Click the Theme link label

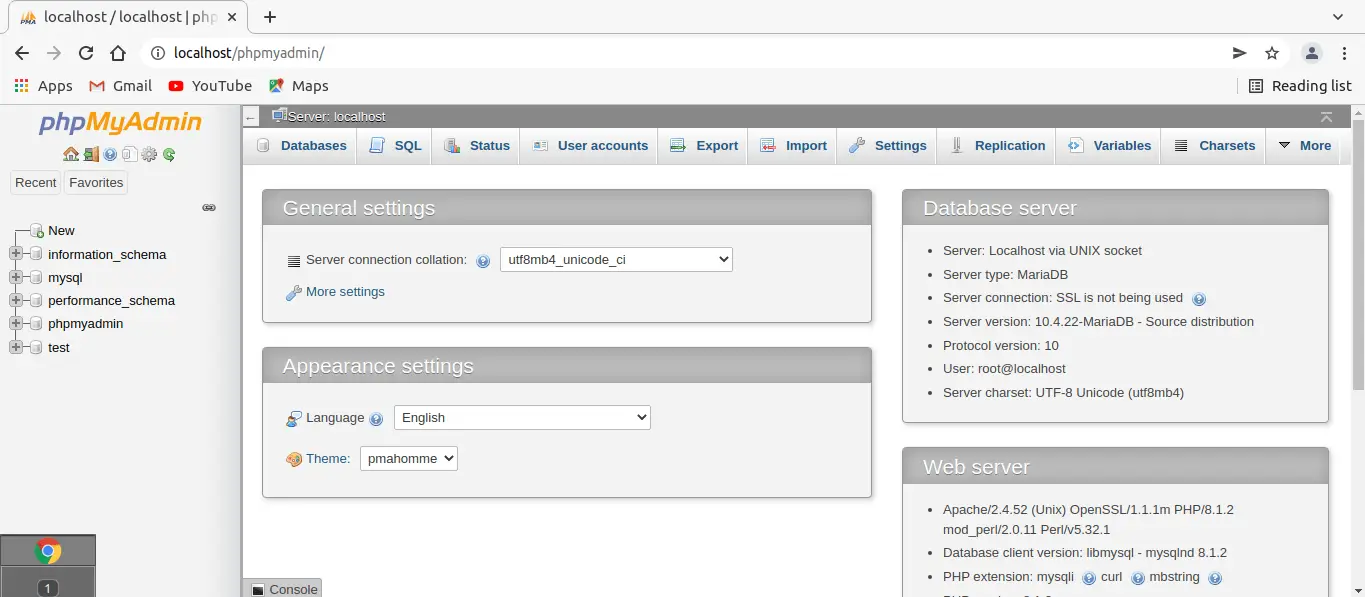328,459
